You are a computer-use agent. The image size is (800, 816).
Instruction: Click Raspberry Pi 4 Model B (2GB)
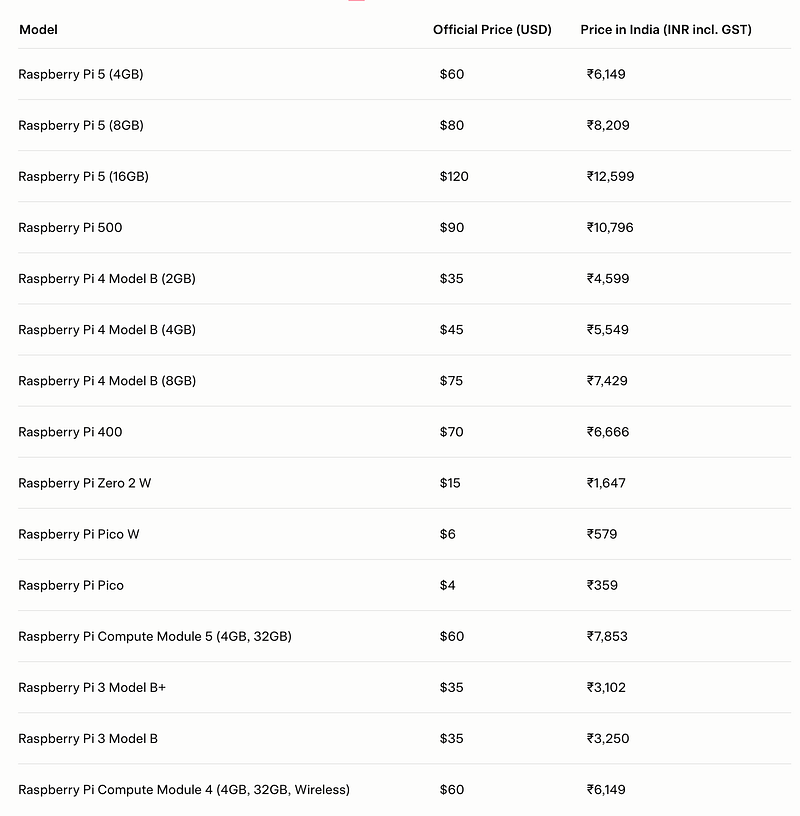tap(107, 278)
